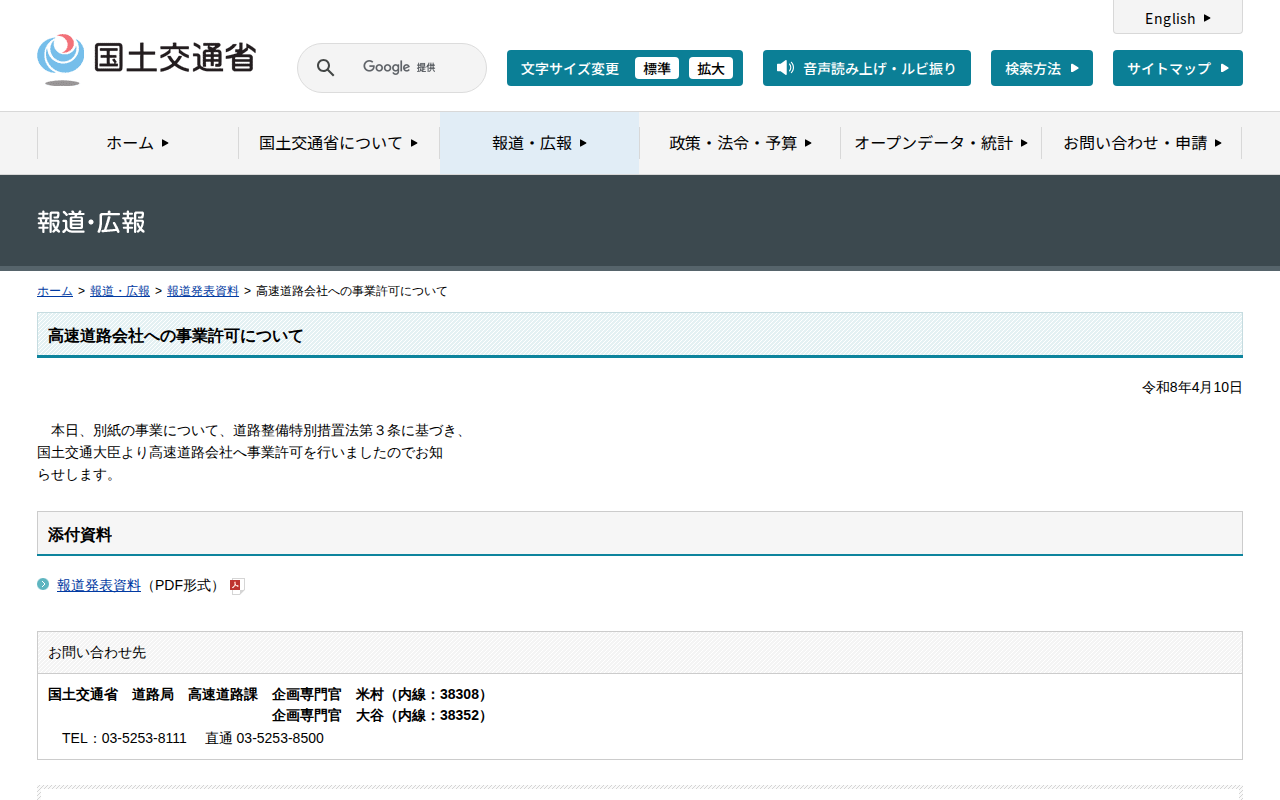Viewport: 1280px width, 800px height.
Task: Open the PDF icon beside 報道発表資料
Action: (x=237, y=586)
